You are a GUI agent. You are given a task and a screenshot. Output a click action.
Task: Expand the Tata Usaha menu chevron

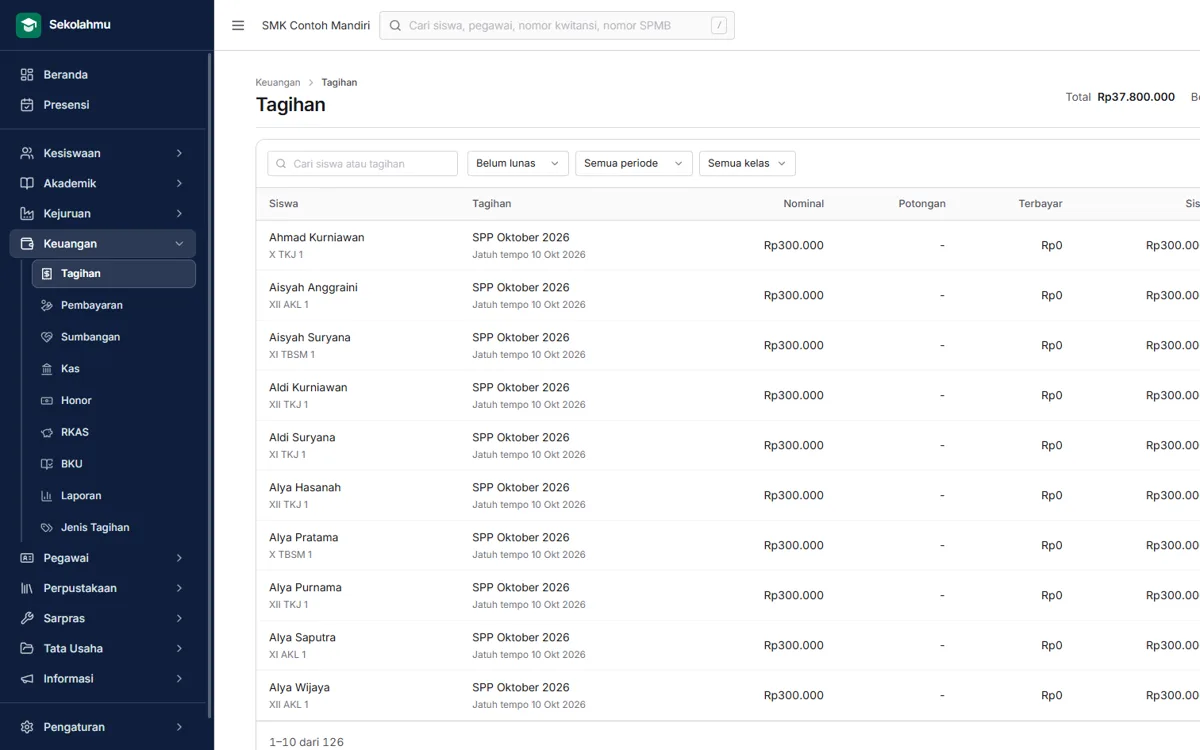(180, 648)
